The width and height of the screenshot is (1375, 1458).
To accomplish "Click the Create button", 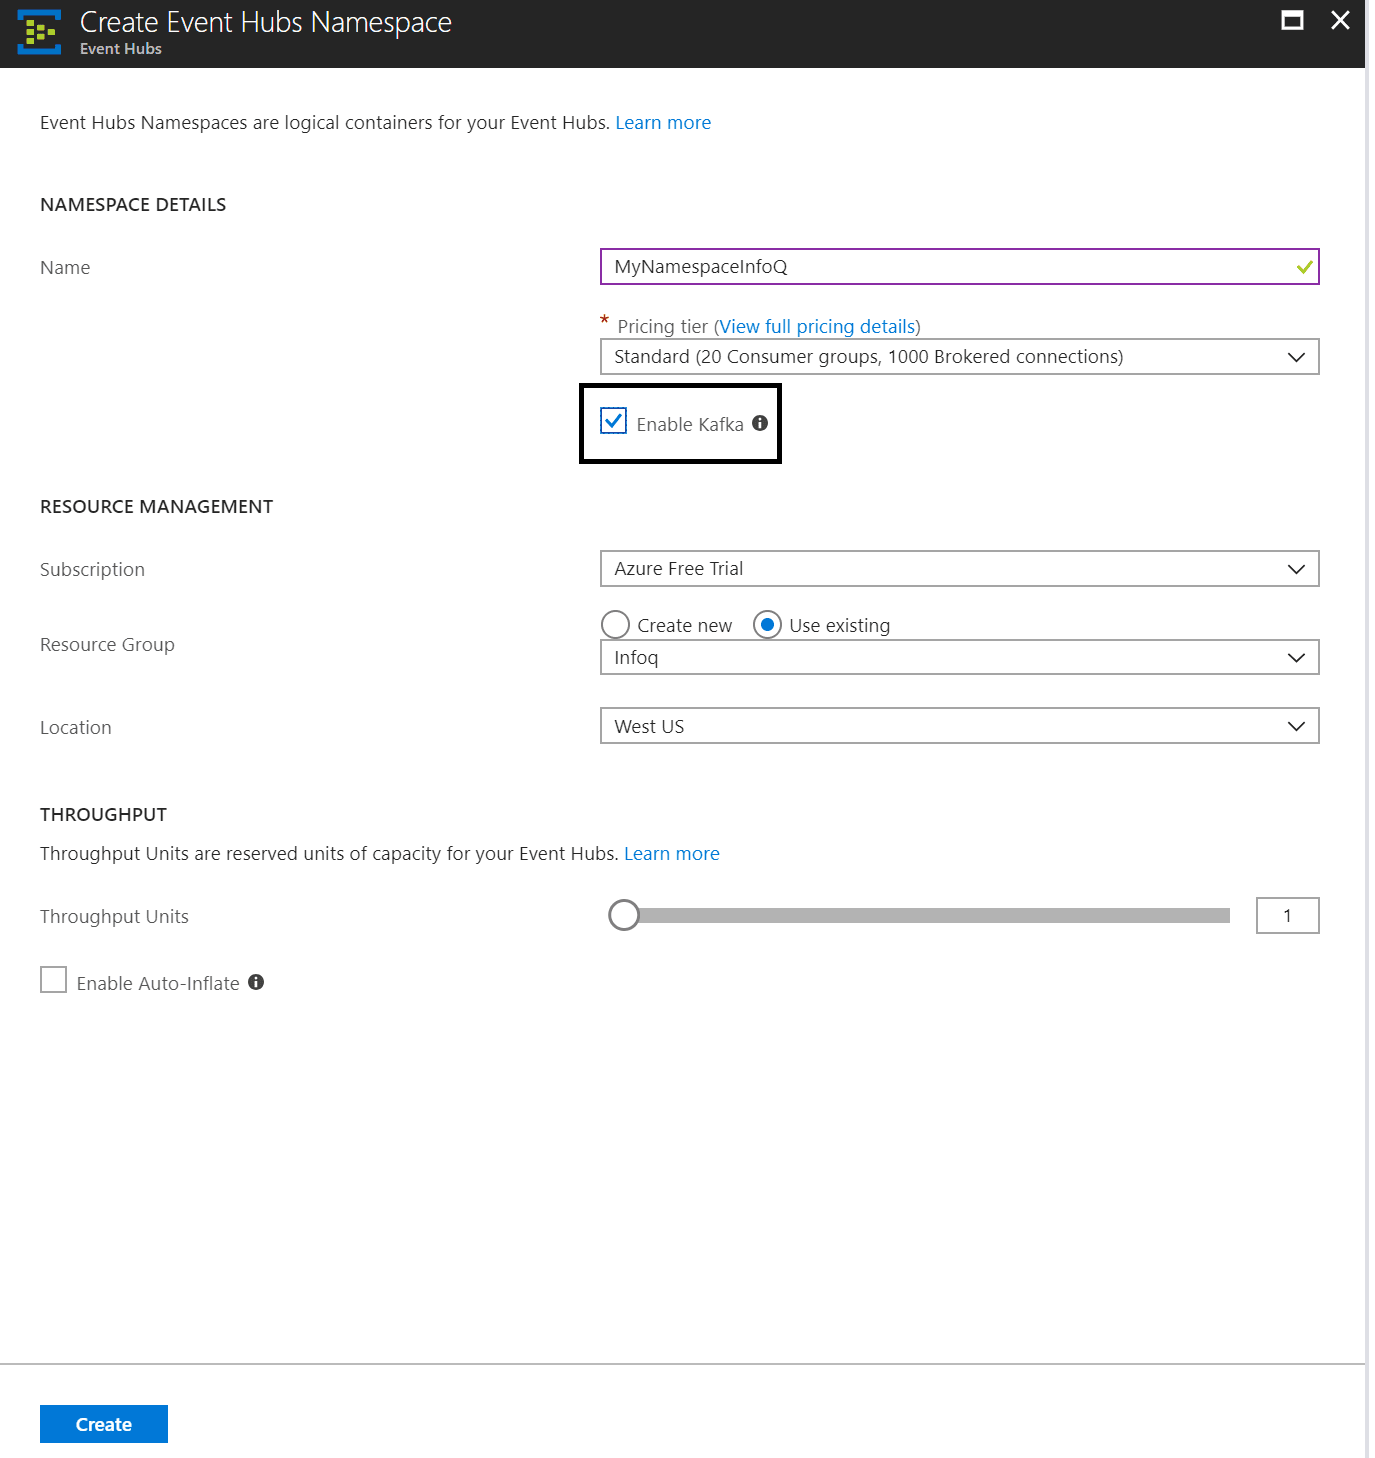I will coord(103,1423).
